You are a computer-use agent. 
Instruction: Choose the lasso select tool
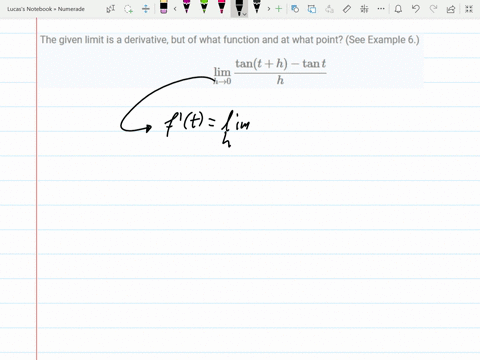coord(128,9)
